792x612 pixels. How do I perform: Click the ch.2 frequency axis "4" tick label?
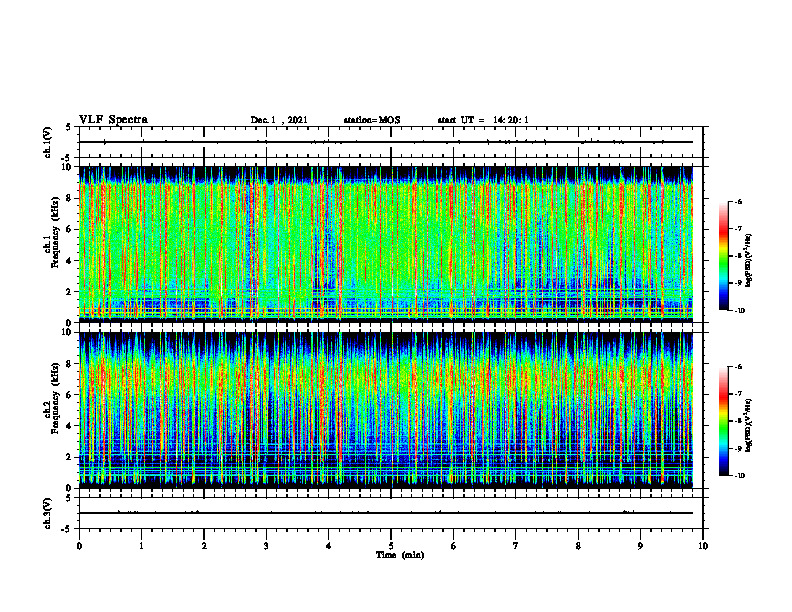click(x=70, y=426)
